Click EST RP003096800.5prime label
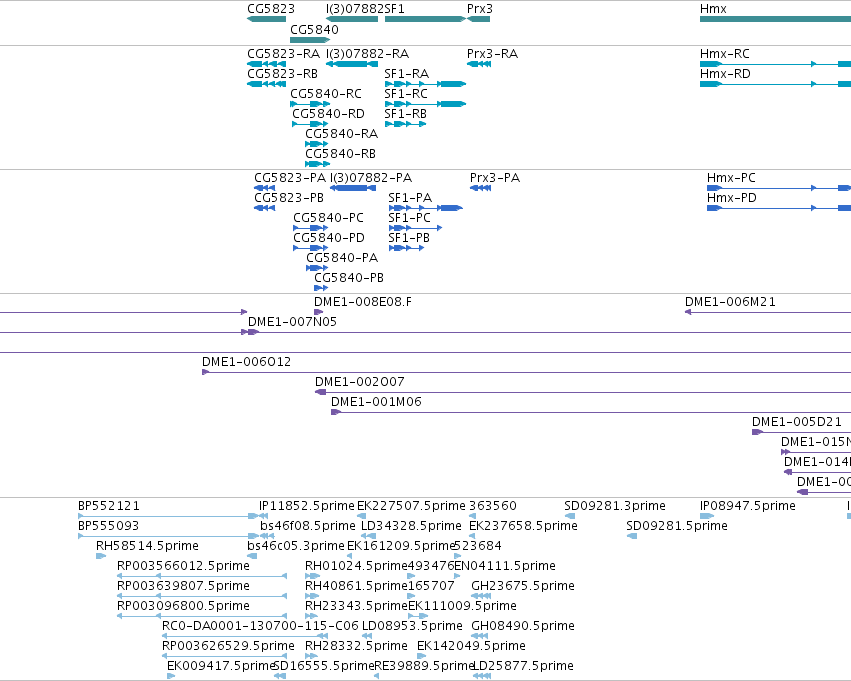This screenshot has height=681, width=851. pyautogui.click(x=183, y=606)
